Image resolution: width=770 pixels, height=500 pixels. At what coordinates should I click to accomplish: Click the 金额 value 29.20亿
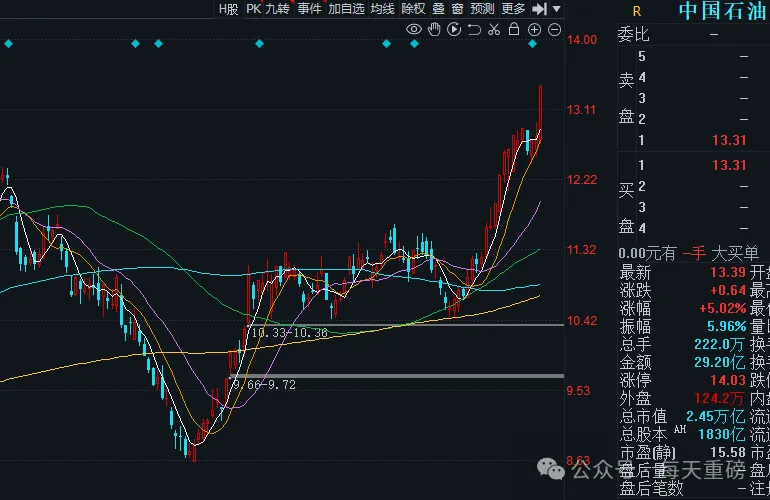(x=719, y=362)
